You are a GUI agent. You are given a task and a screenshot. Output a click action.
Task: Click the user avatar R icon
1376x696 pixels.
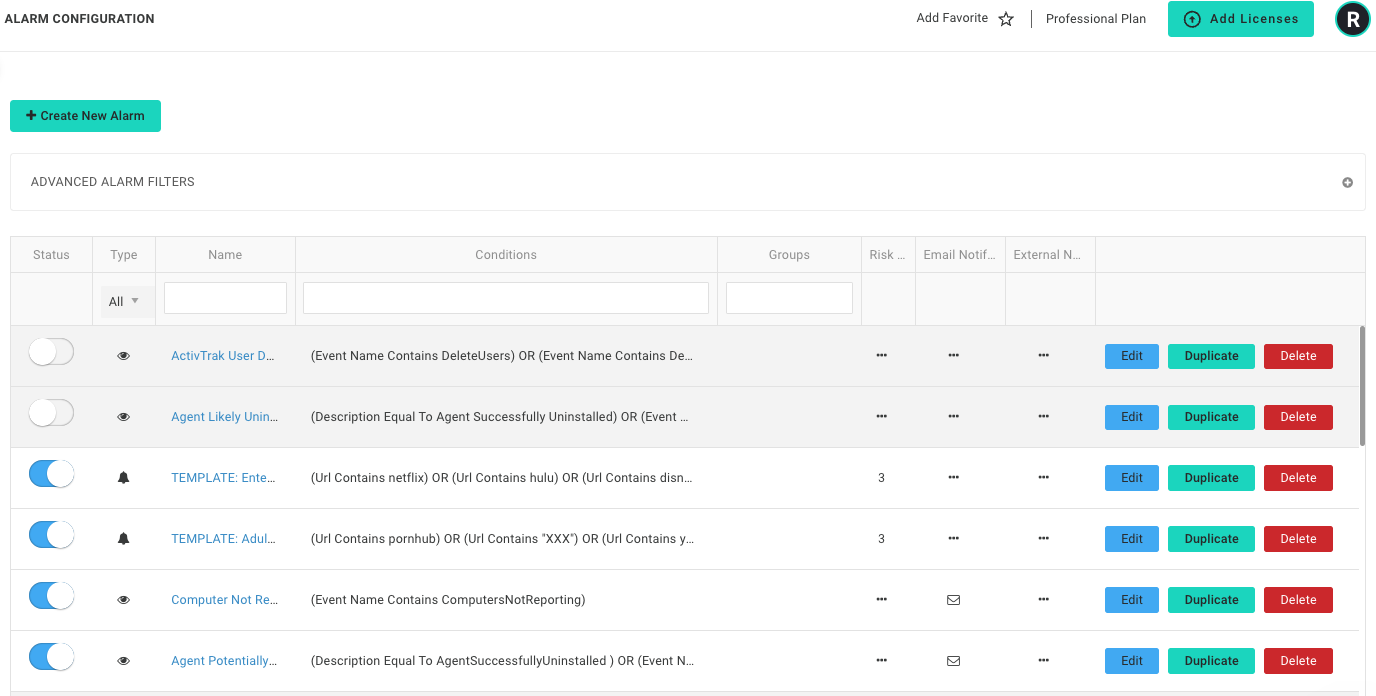tap(1353, 19)
